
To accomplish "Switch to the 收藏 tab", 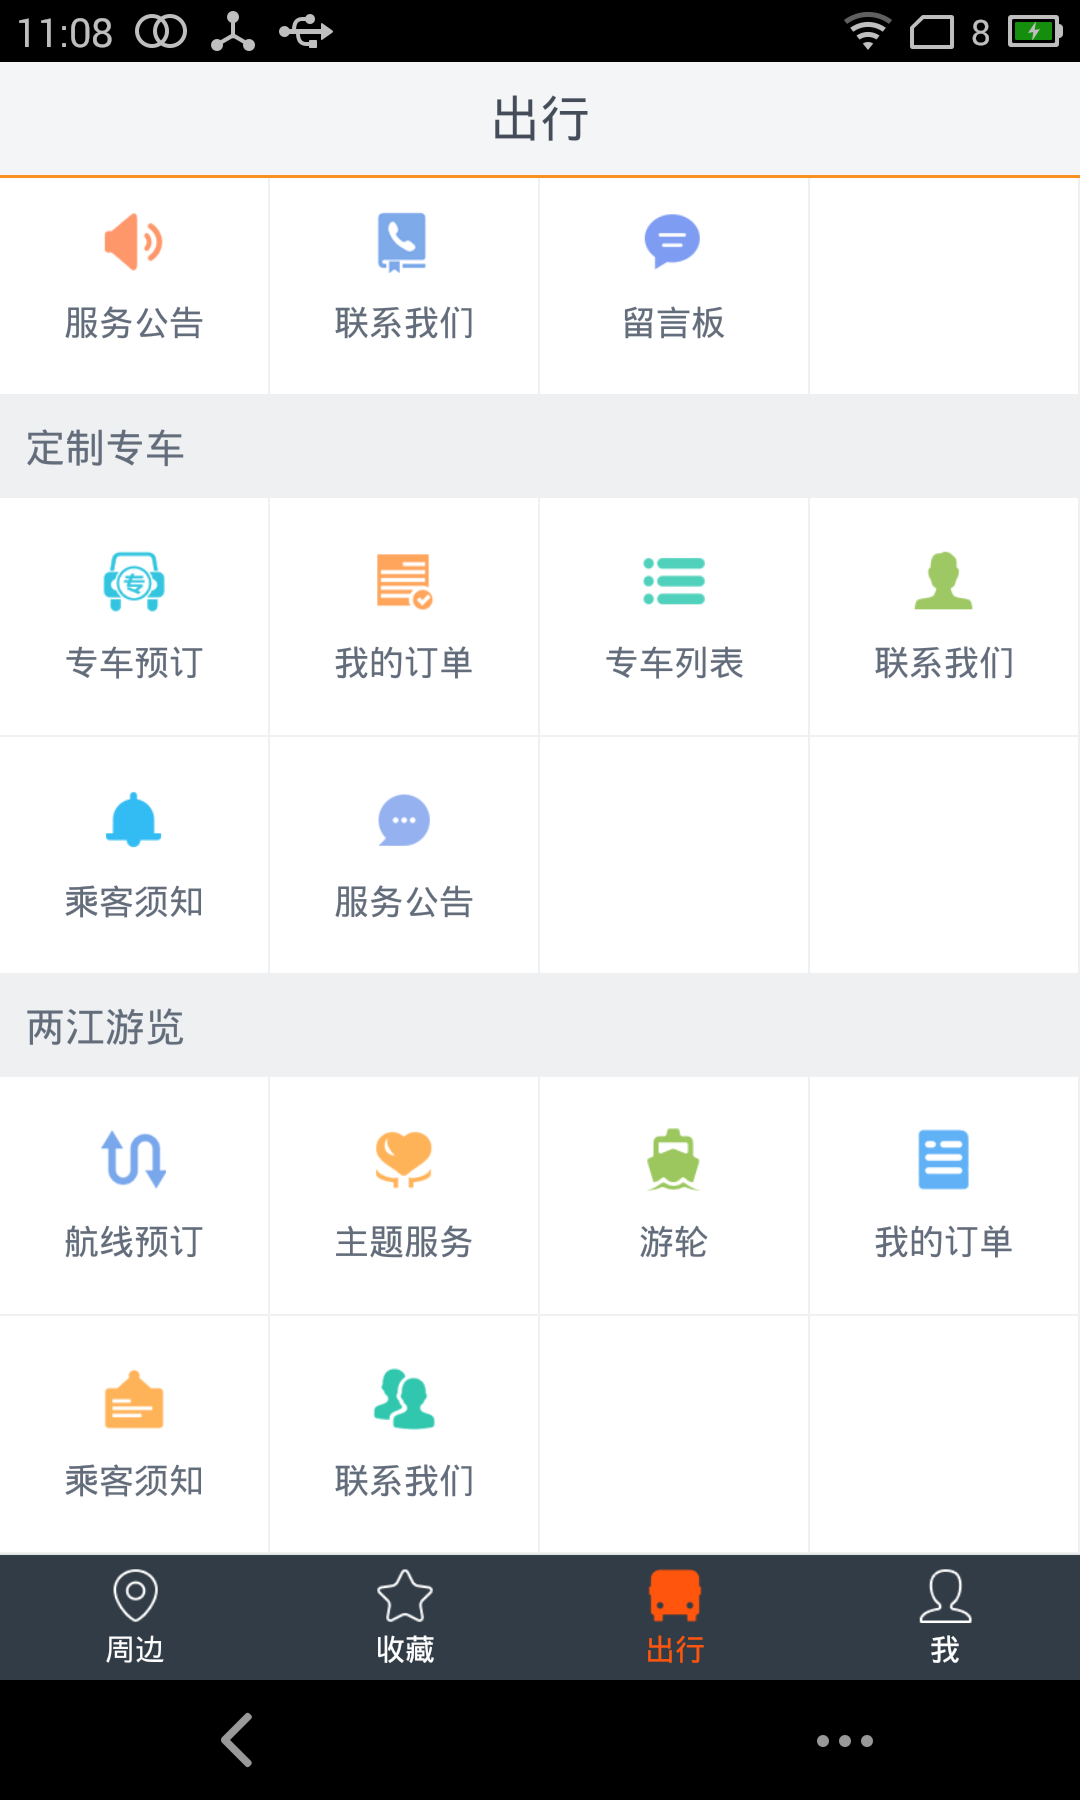I will [x=405, y=1617].
